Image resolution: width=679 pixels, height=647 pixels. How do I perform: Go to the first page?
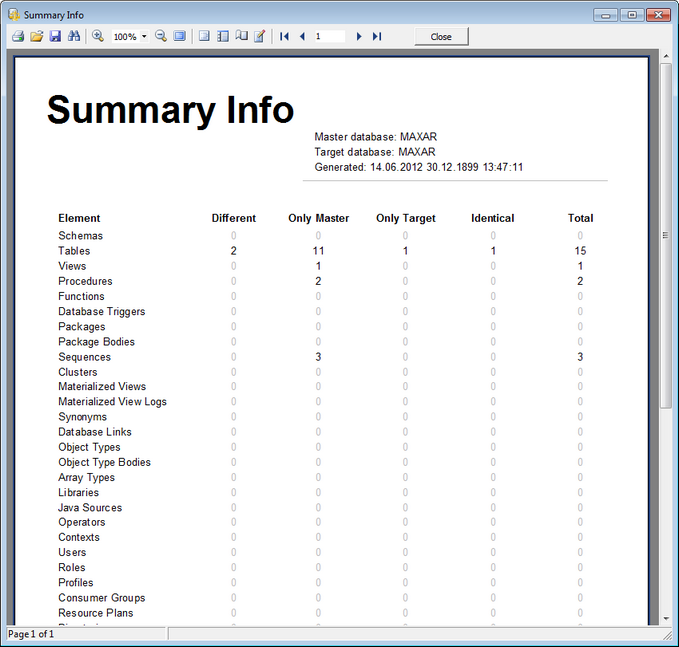tap(285, 36)
